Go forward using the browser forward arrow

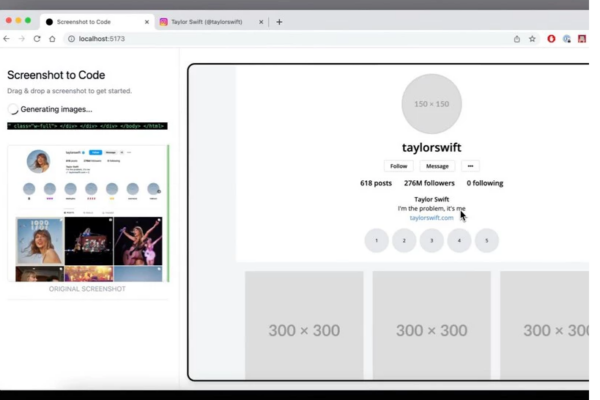21,39
